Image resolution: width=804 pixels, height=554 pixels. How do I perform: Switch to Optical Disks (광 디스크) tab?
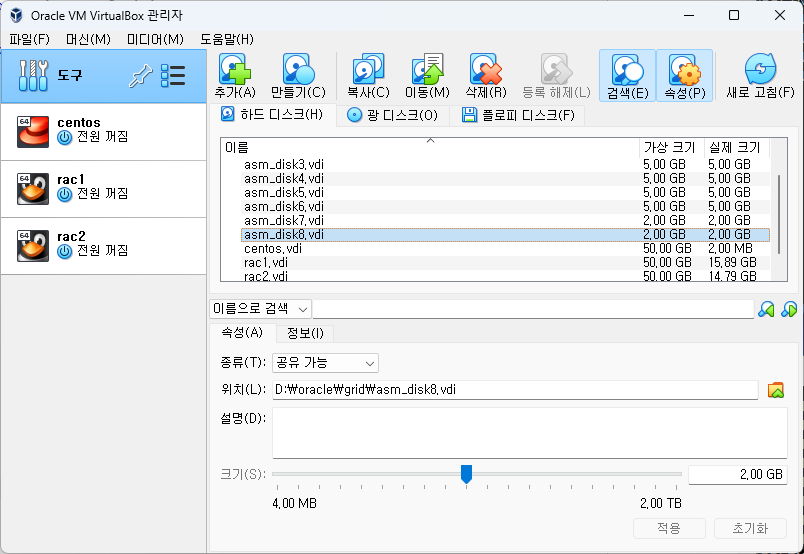pyautogui.click(x=392, y=115)
